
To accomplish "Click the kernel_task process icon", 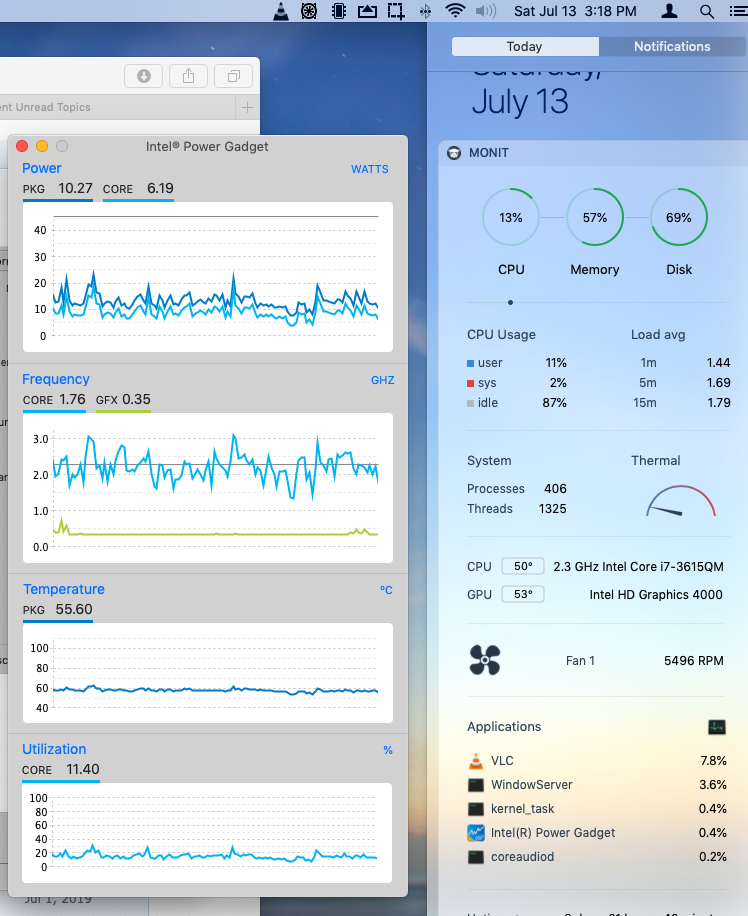I will 476,809.
